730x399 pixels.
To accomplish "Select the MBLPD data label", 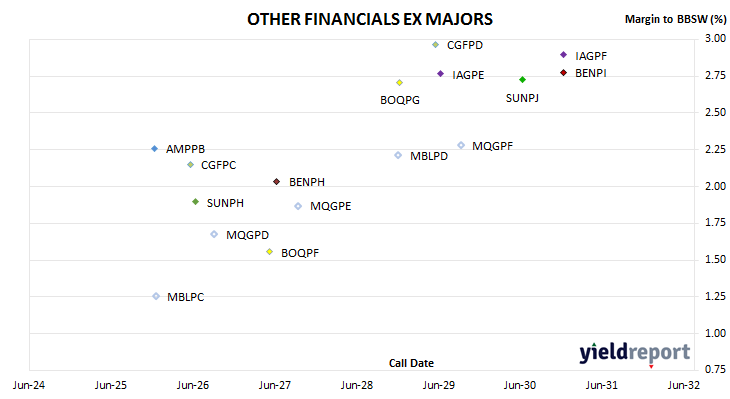I will click(x=429, y=156).
